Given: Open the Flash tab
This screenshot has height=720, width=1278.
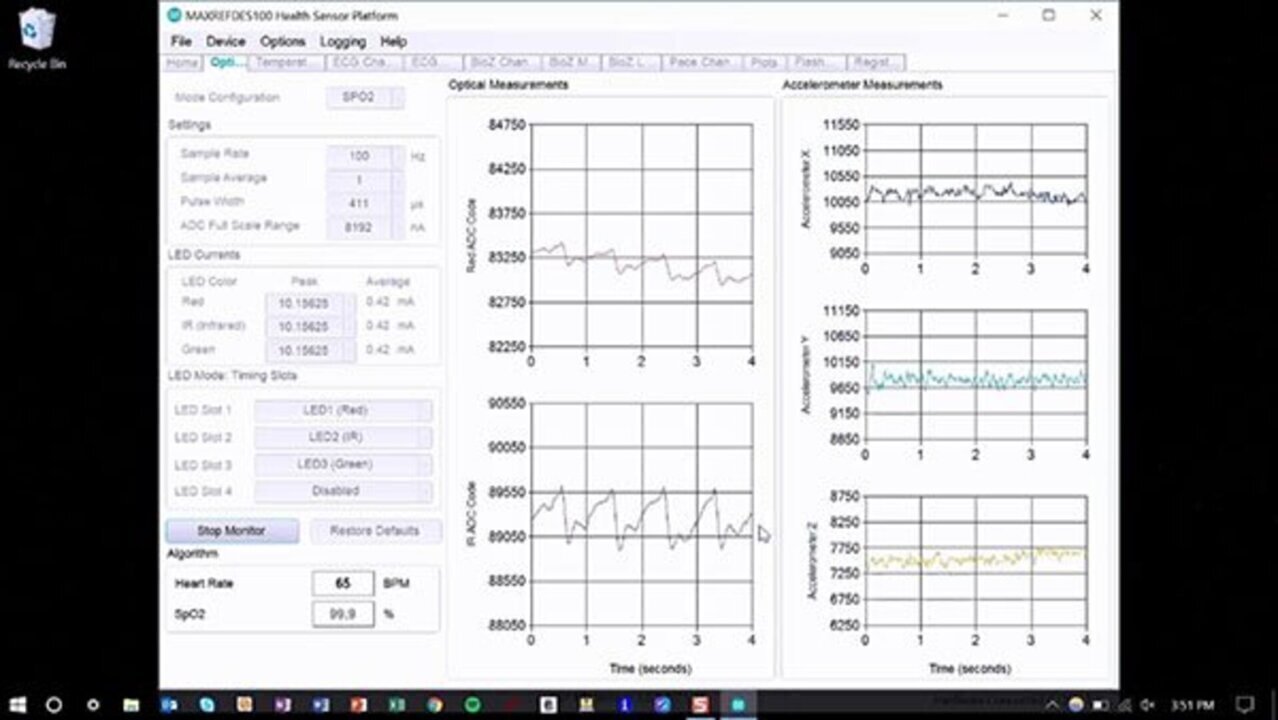Looking at the screenshot, I should click(815, 62).
